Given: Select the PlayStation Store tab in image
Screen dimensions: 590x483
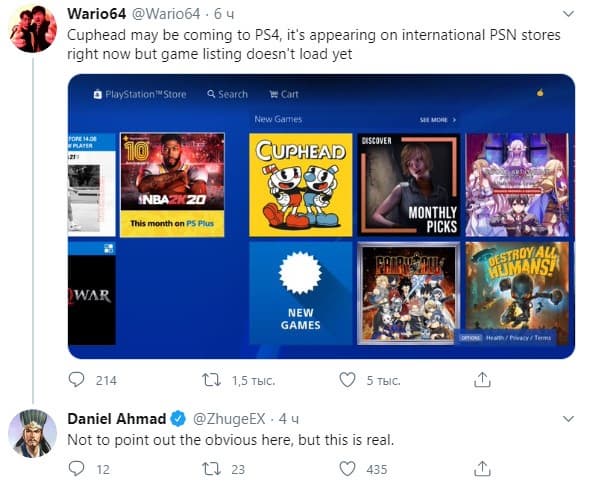Looking at the screenshot, I should (x=140, y=94).
